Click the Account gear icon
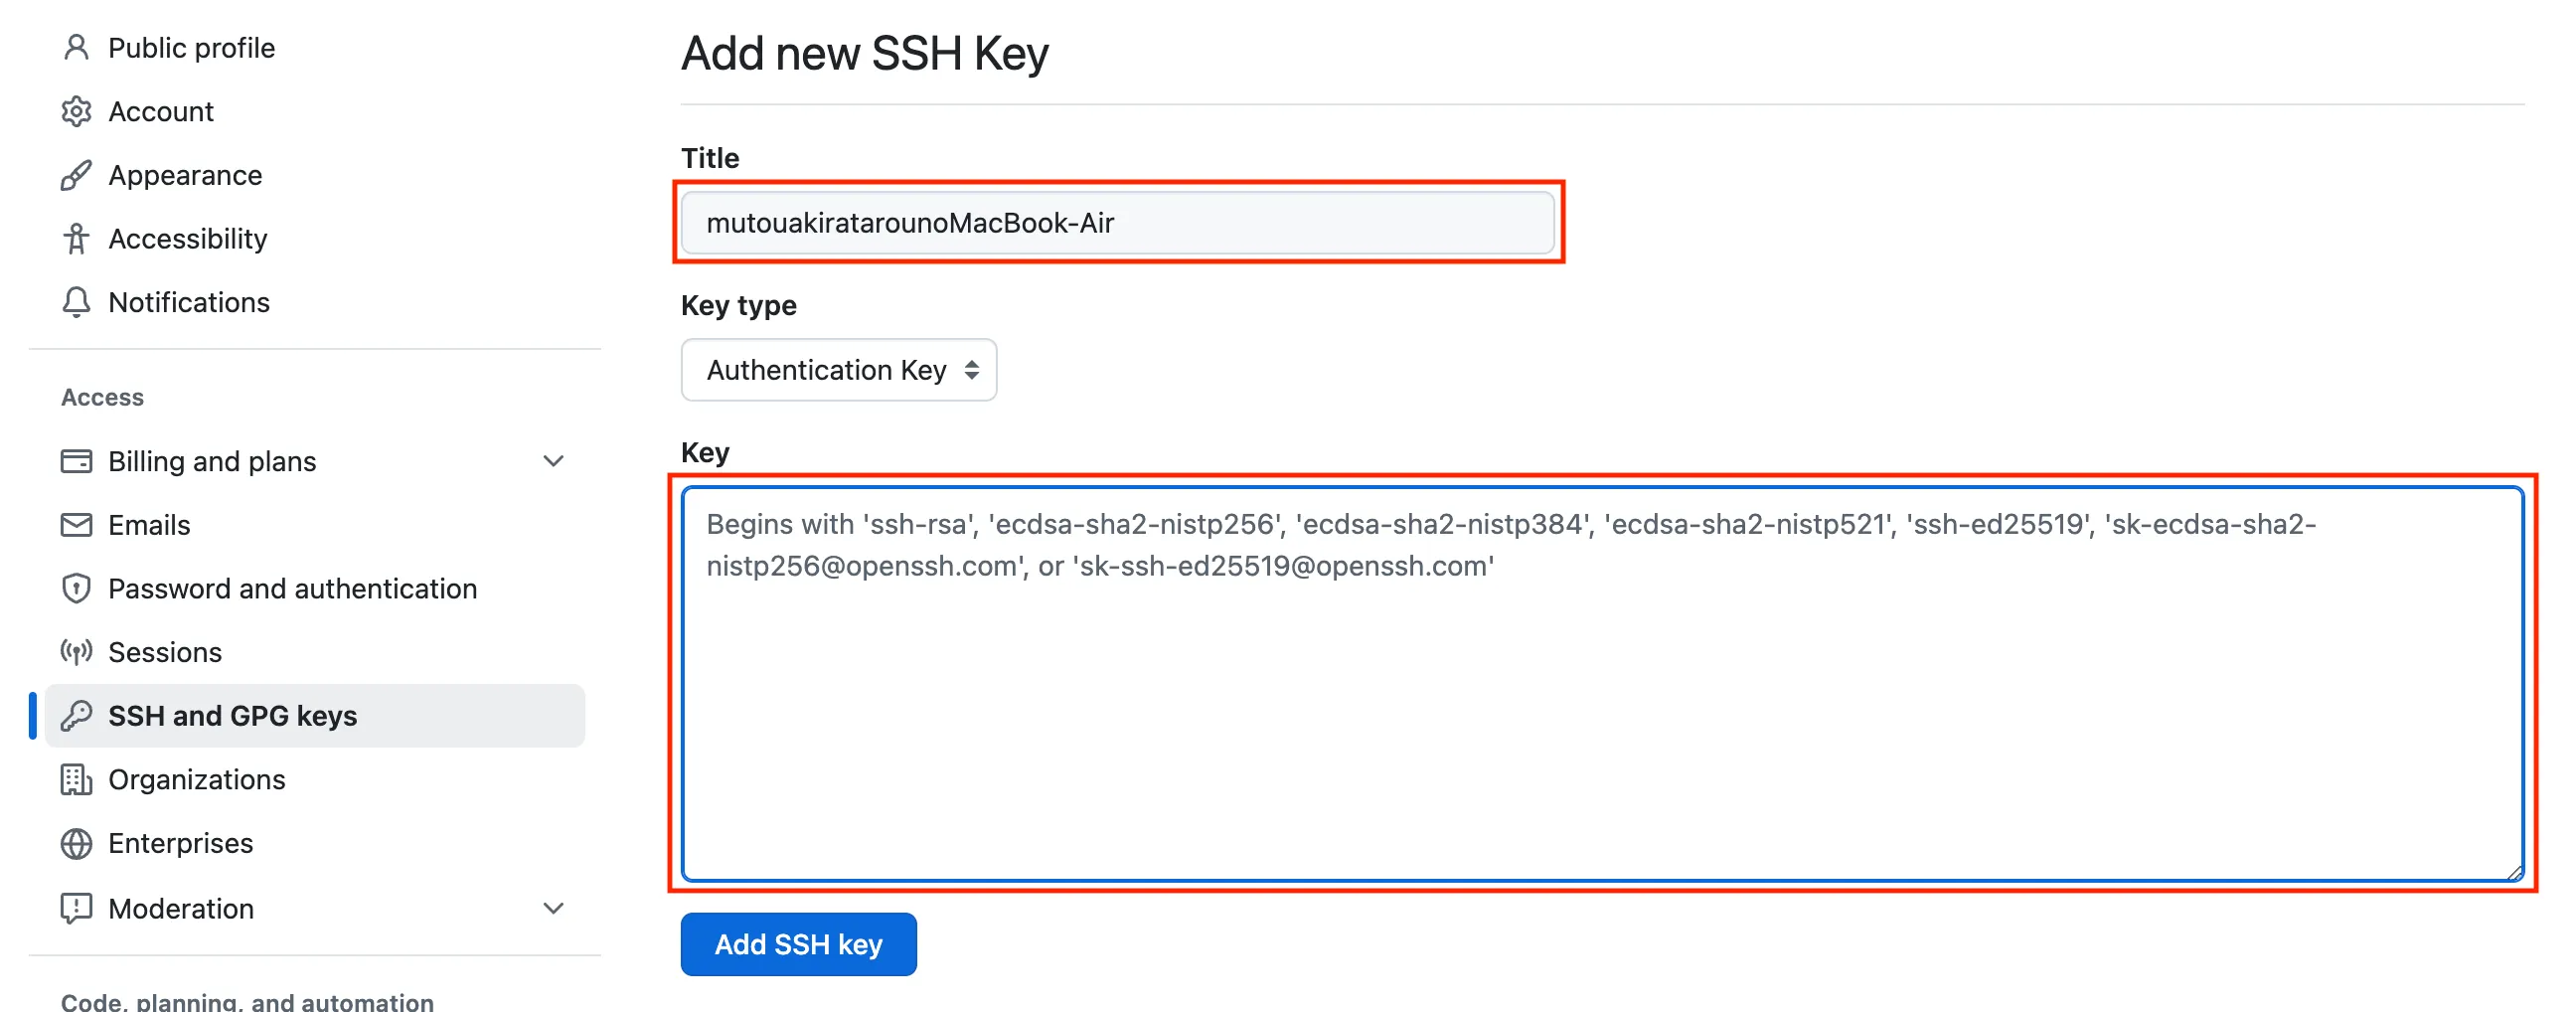 tap(76, 111)
